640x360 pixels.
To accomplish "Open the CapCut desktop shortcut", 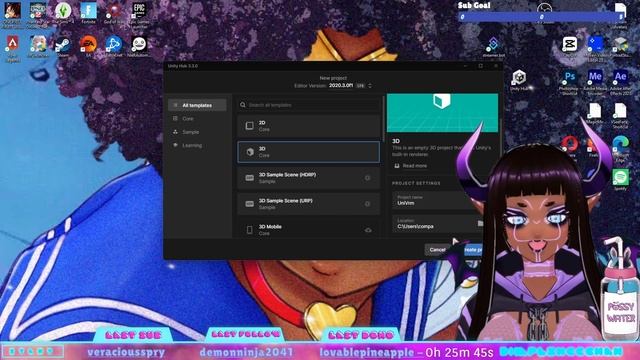I will 569,46.
